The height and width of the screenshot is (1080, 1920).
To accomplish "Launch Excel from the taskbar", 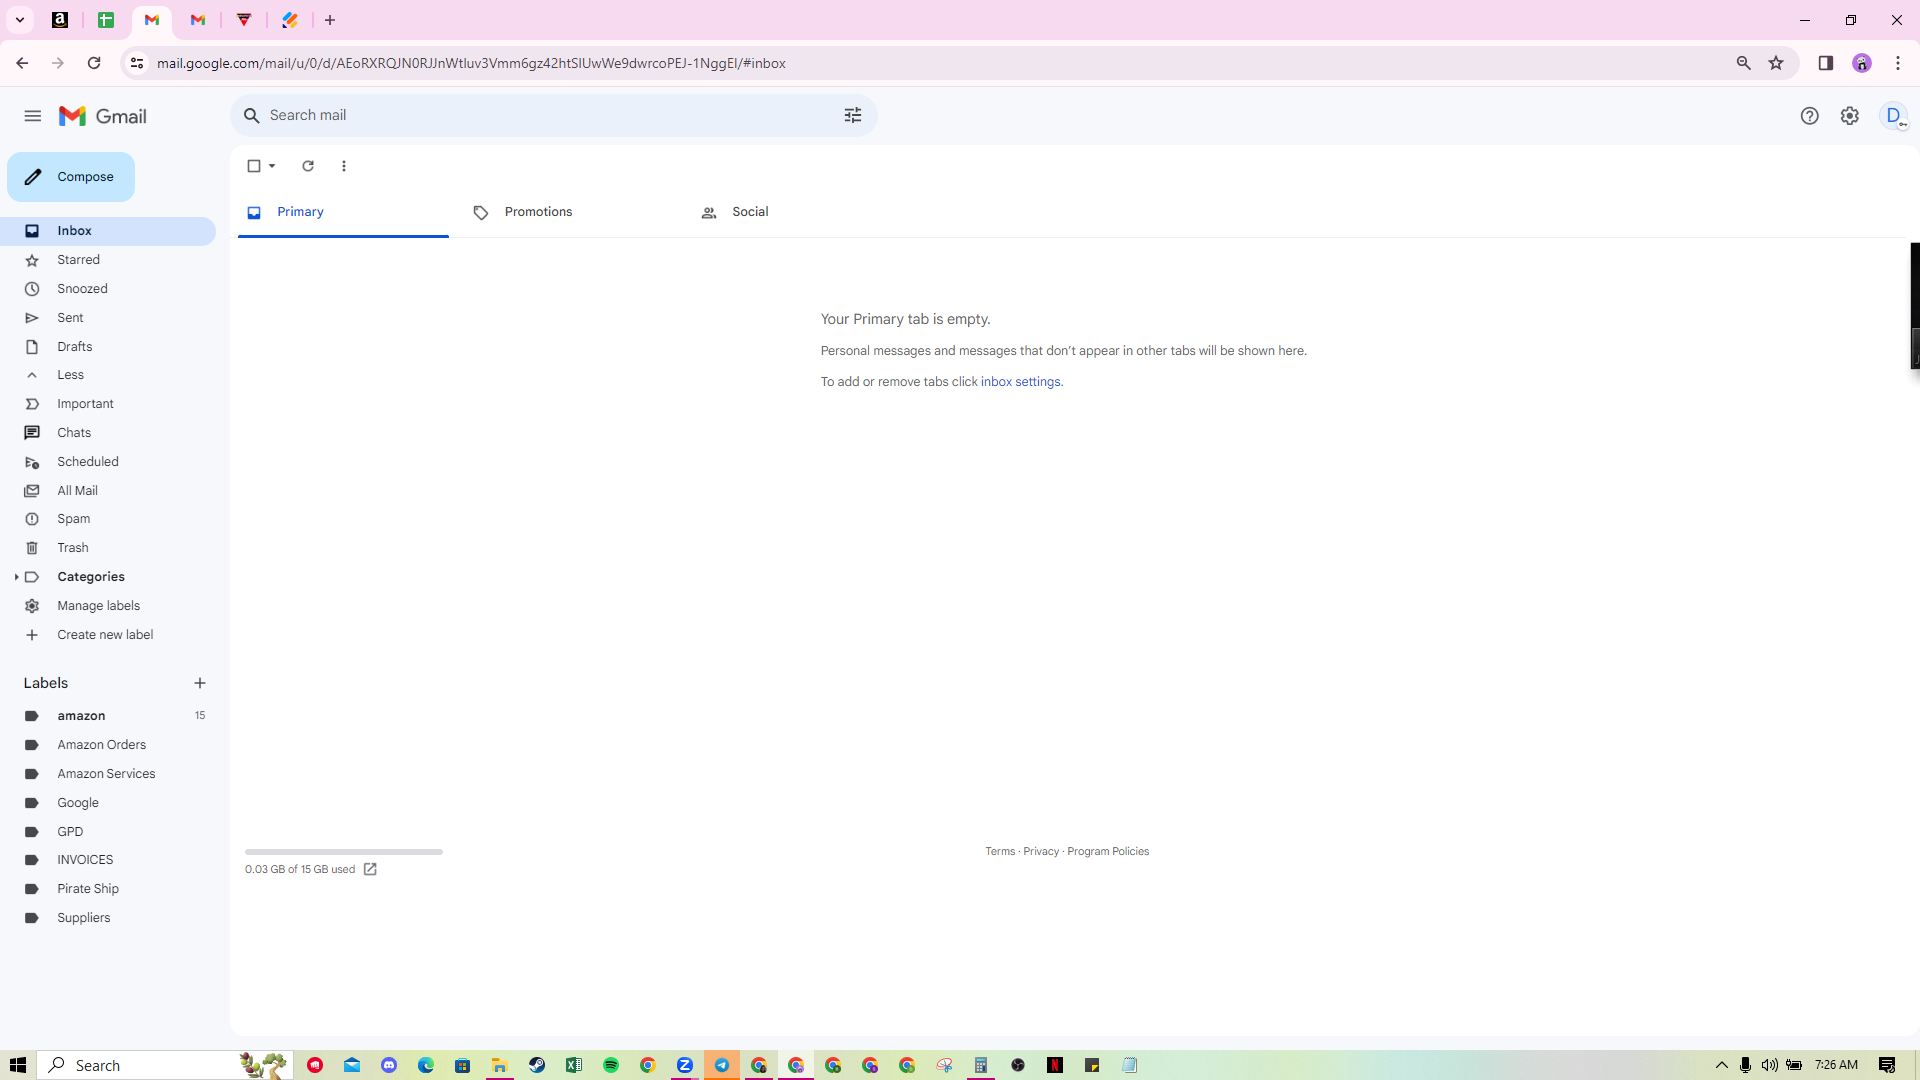I will (x=574, y=1065).
